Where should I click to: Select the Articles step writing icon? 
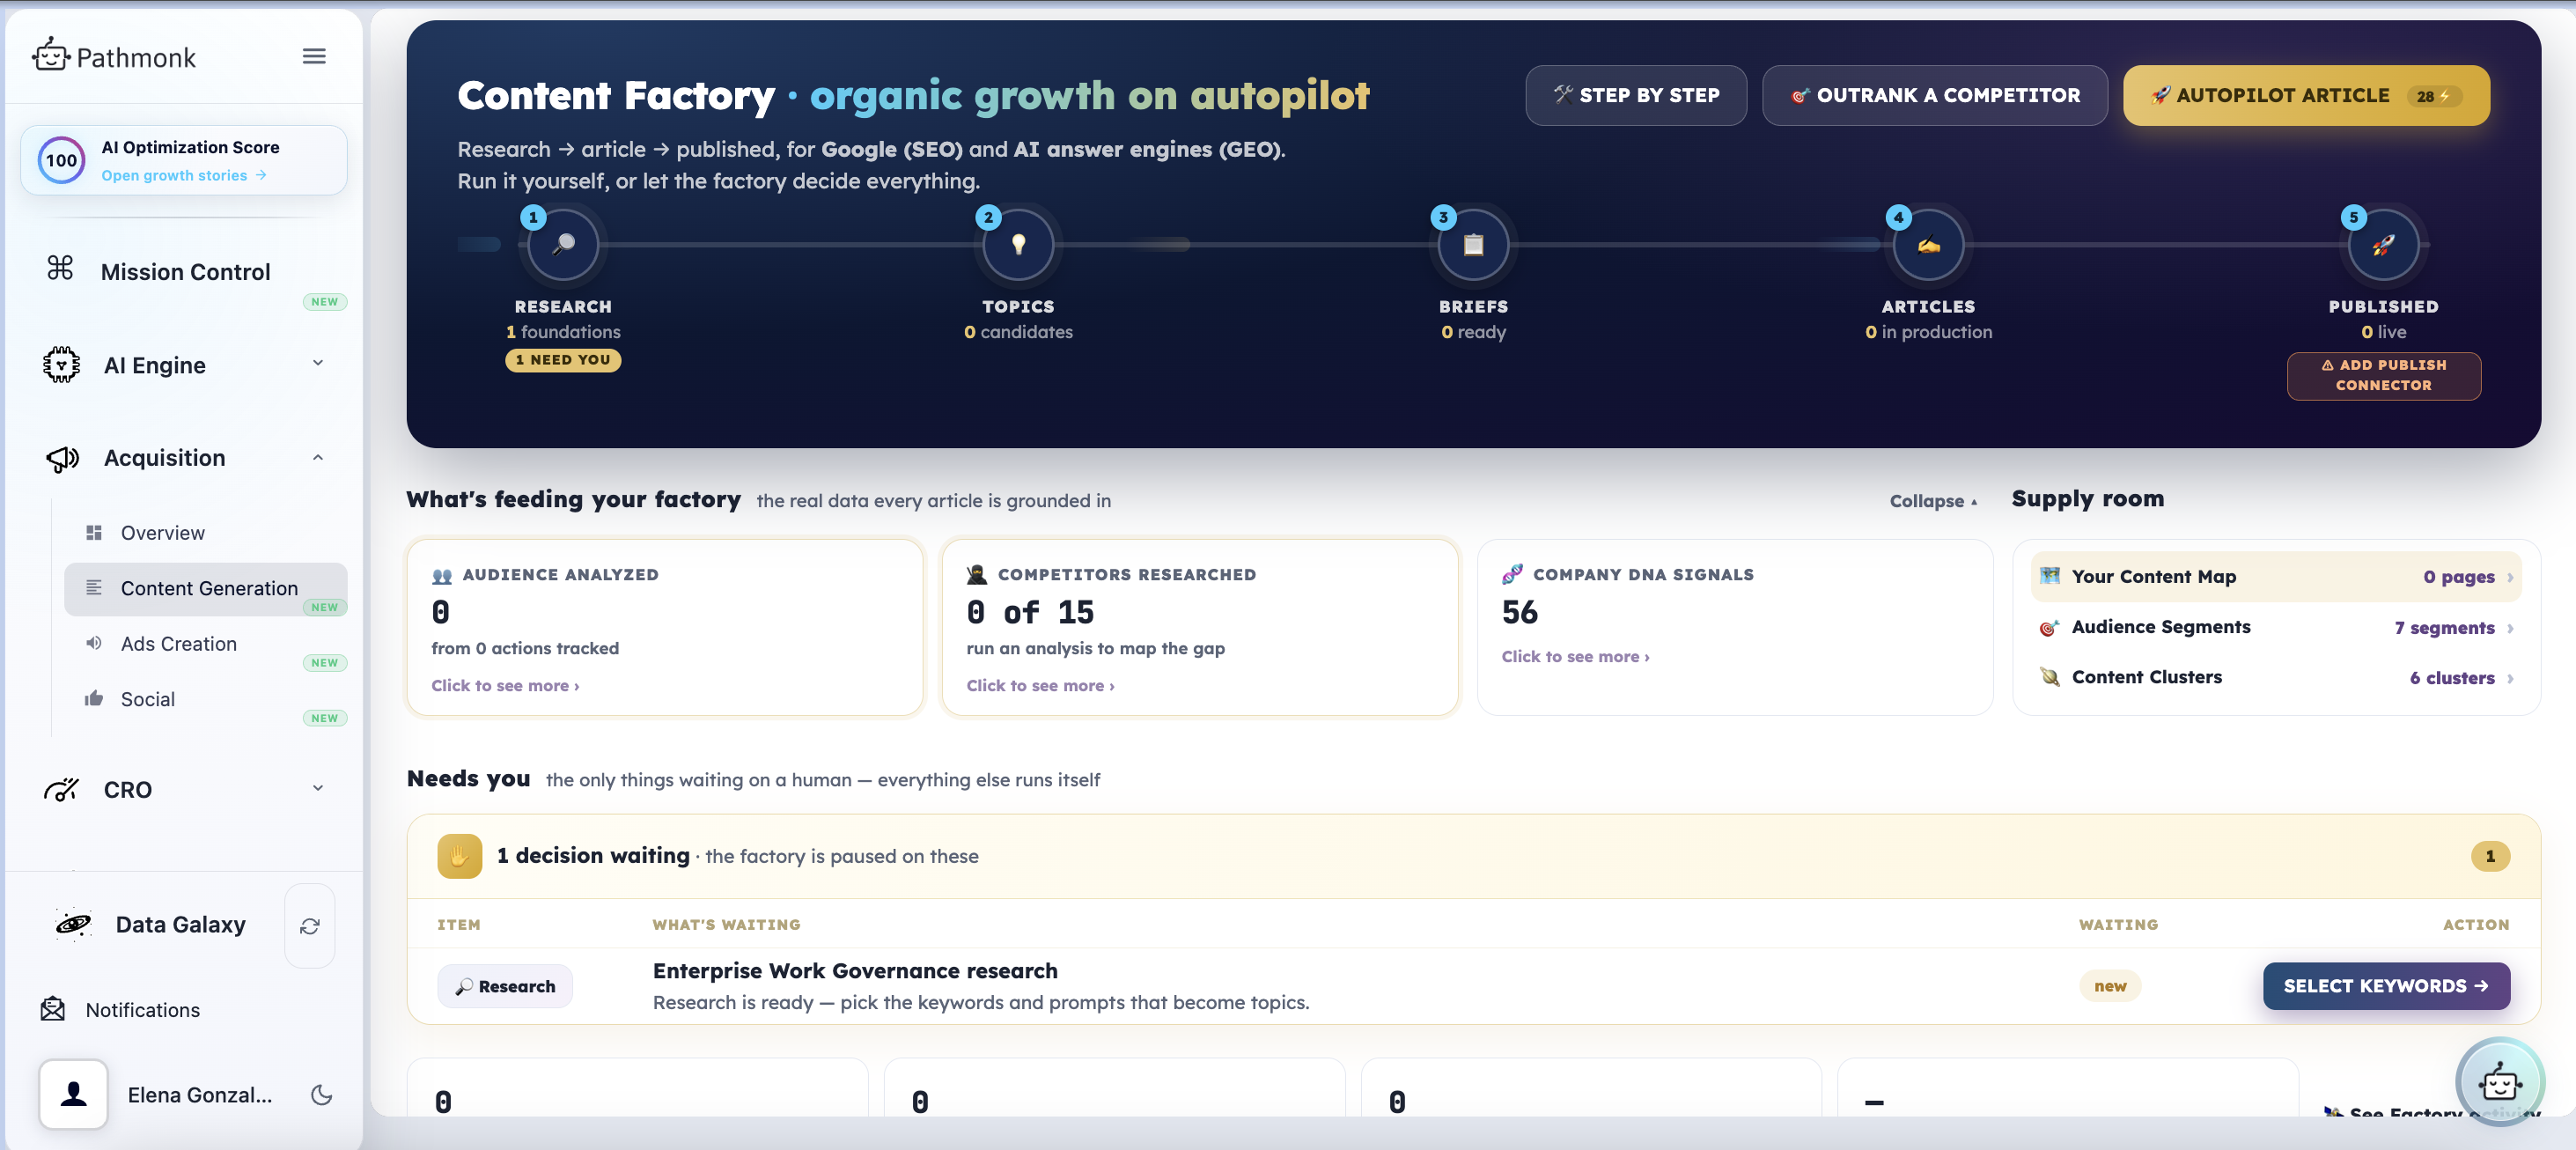click(x=1929, y=244)
